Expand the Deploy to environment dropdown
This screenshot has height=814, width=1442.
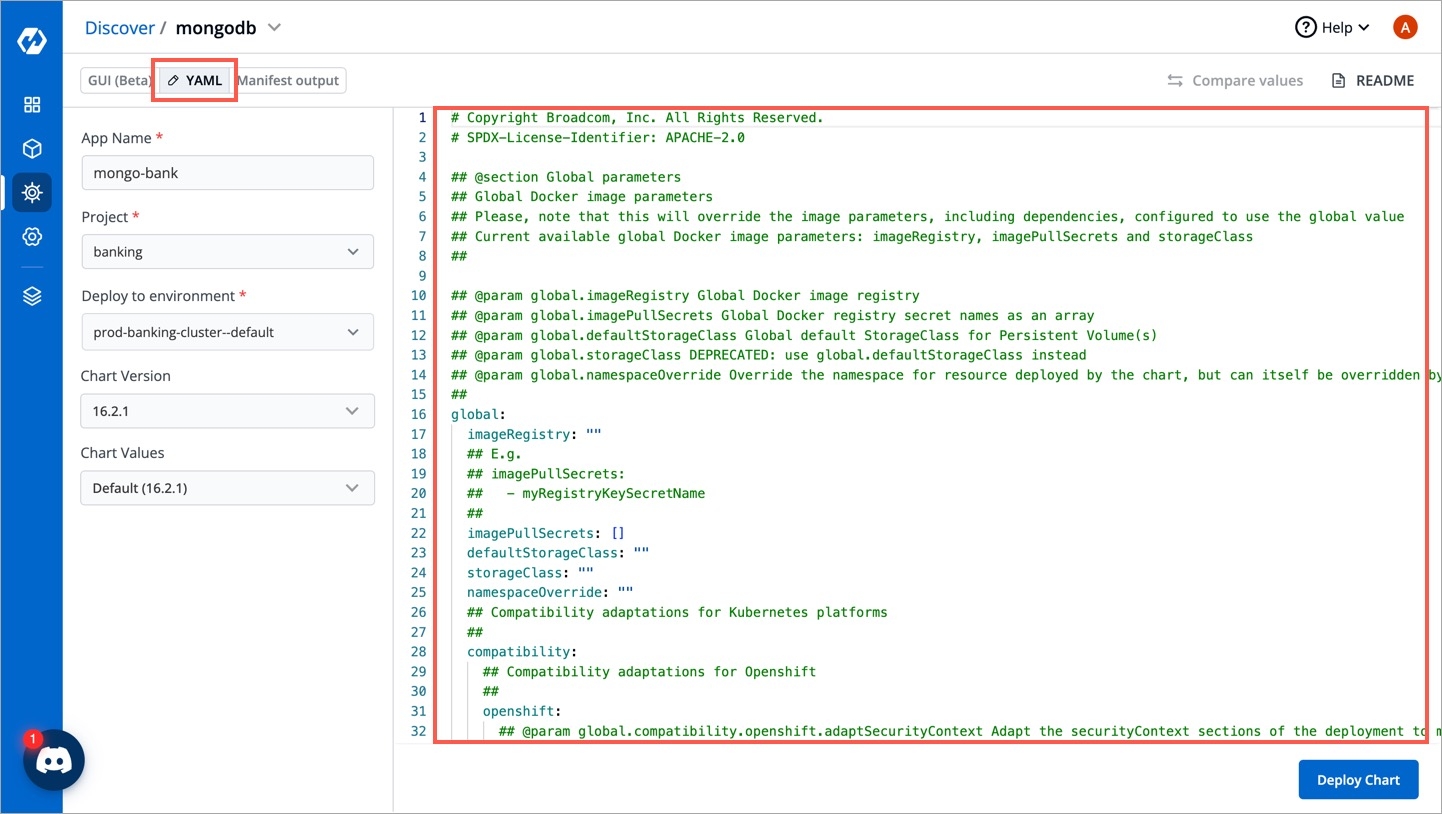pyautogui.click(x=227, y=331)
